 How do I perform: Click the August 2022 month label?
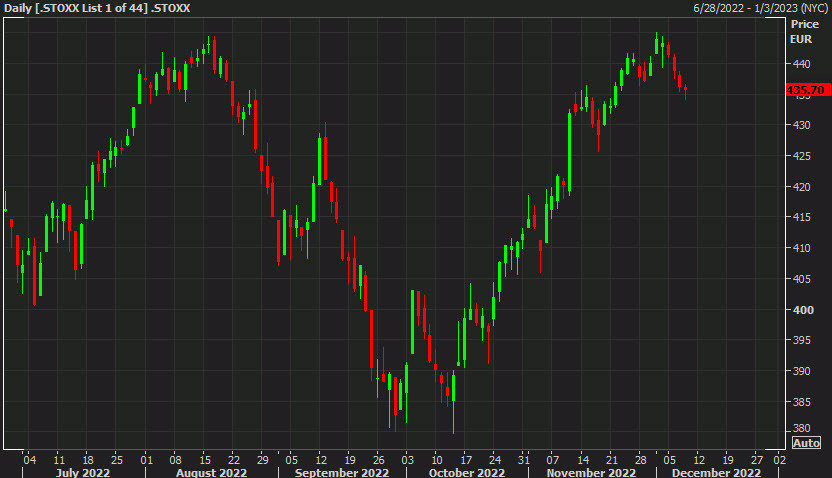tap(211, 472)
